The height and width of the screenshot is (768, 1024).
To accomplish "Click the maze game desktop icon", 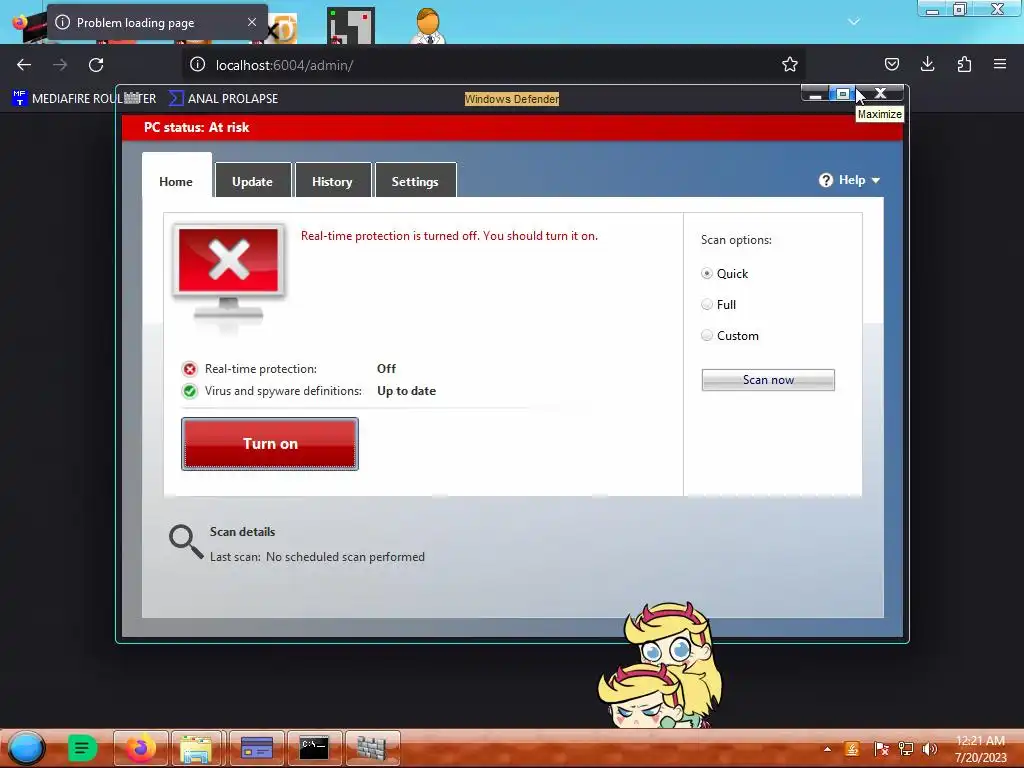I will point(351,26).
